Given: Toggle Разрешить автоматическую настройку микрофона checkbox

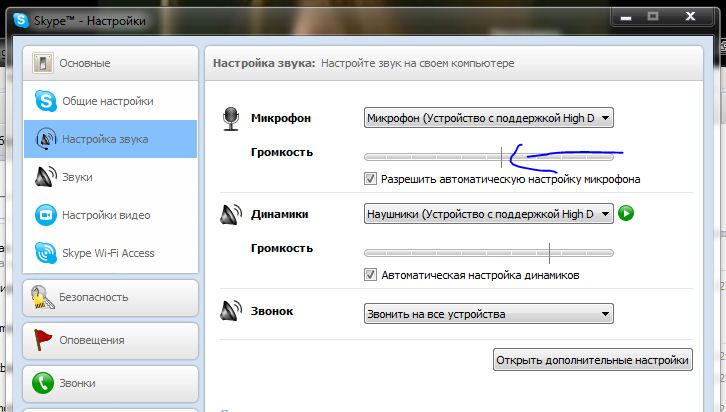Looking at the screenshot, I should 370,179.
